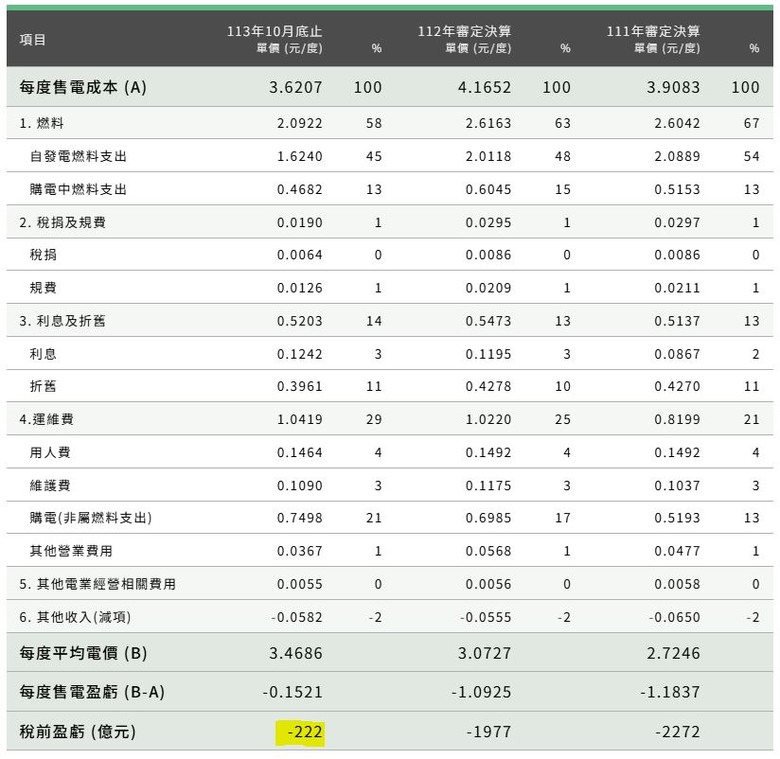
Task: Select value 0.4278
Action: pyautogui.click(x=488, y=386)
